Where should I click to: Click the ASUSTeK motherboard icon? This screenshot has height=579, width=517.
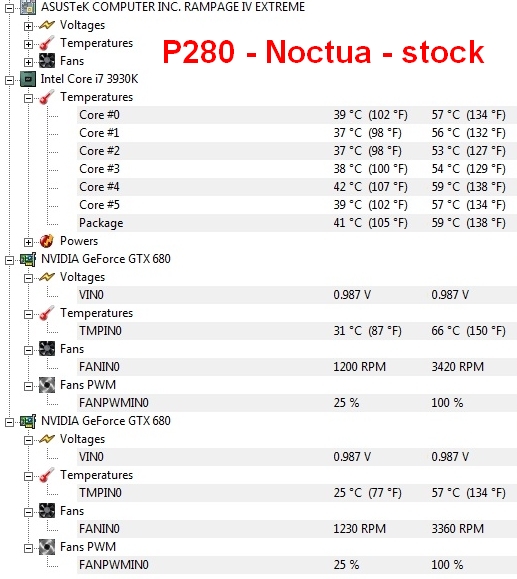28,7
